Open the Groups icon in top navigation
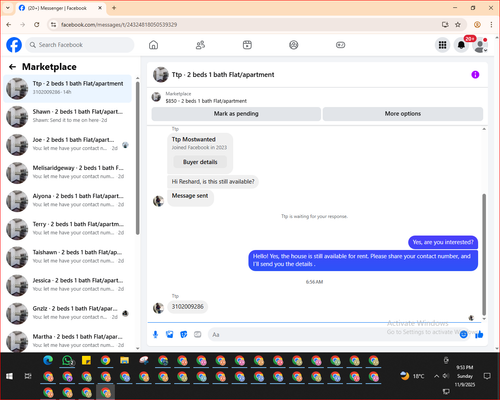Viewport: 500px width, 400px height. point(294,45)
